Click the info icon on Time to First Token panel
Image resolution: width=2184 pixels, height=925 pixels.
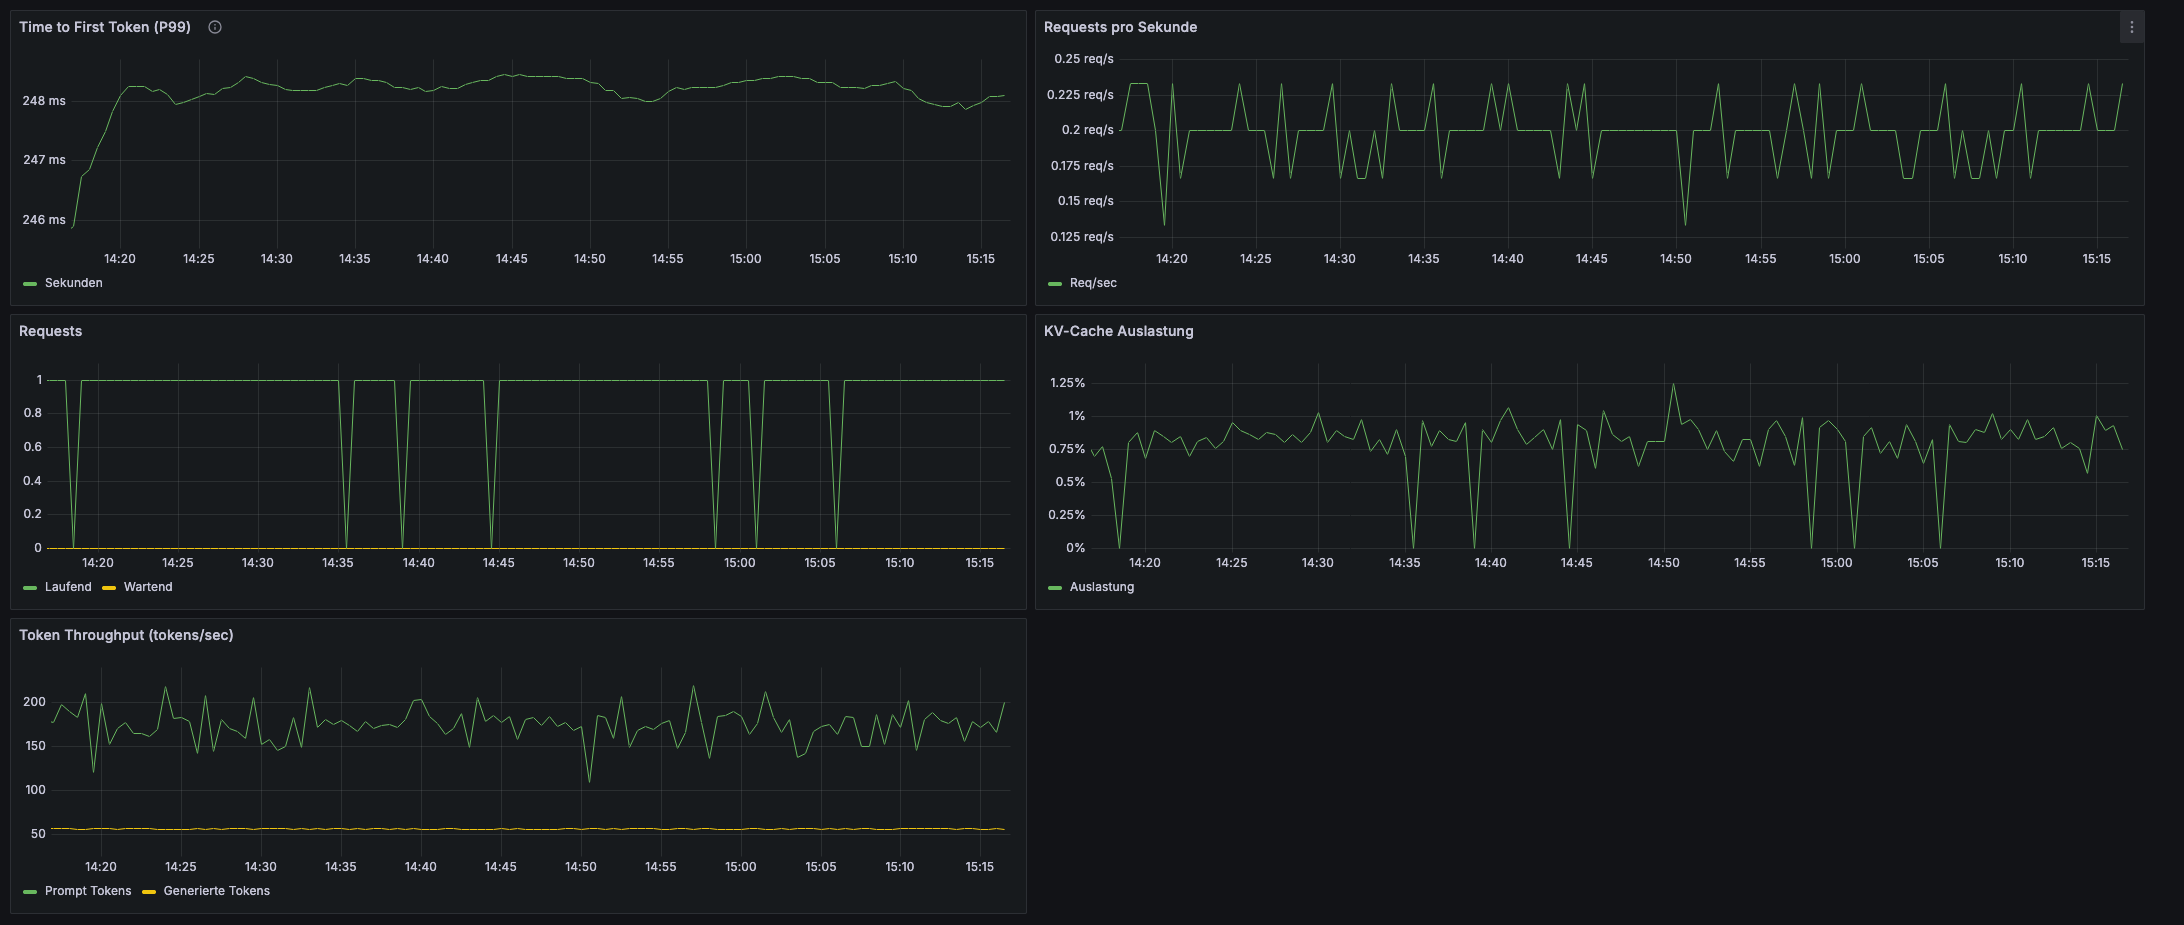pos(214,27)
